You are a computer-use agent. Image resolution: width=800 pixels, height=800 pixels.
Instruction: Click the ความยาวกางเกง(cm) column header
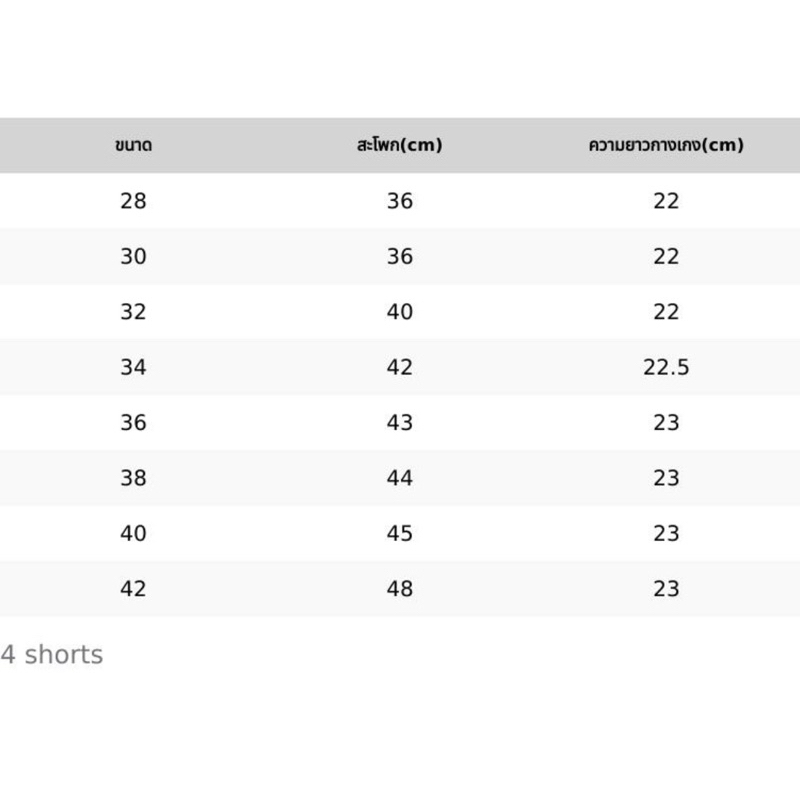pos(666,146)
